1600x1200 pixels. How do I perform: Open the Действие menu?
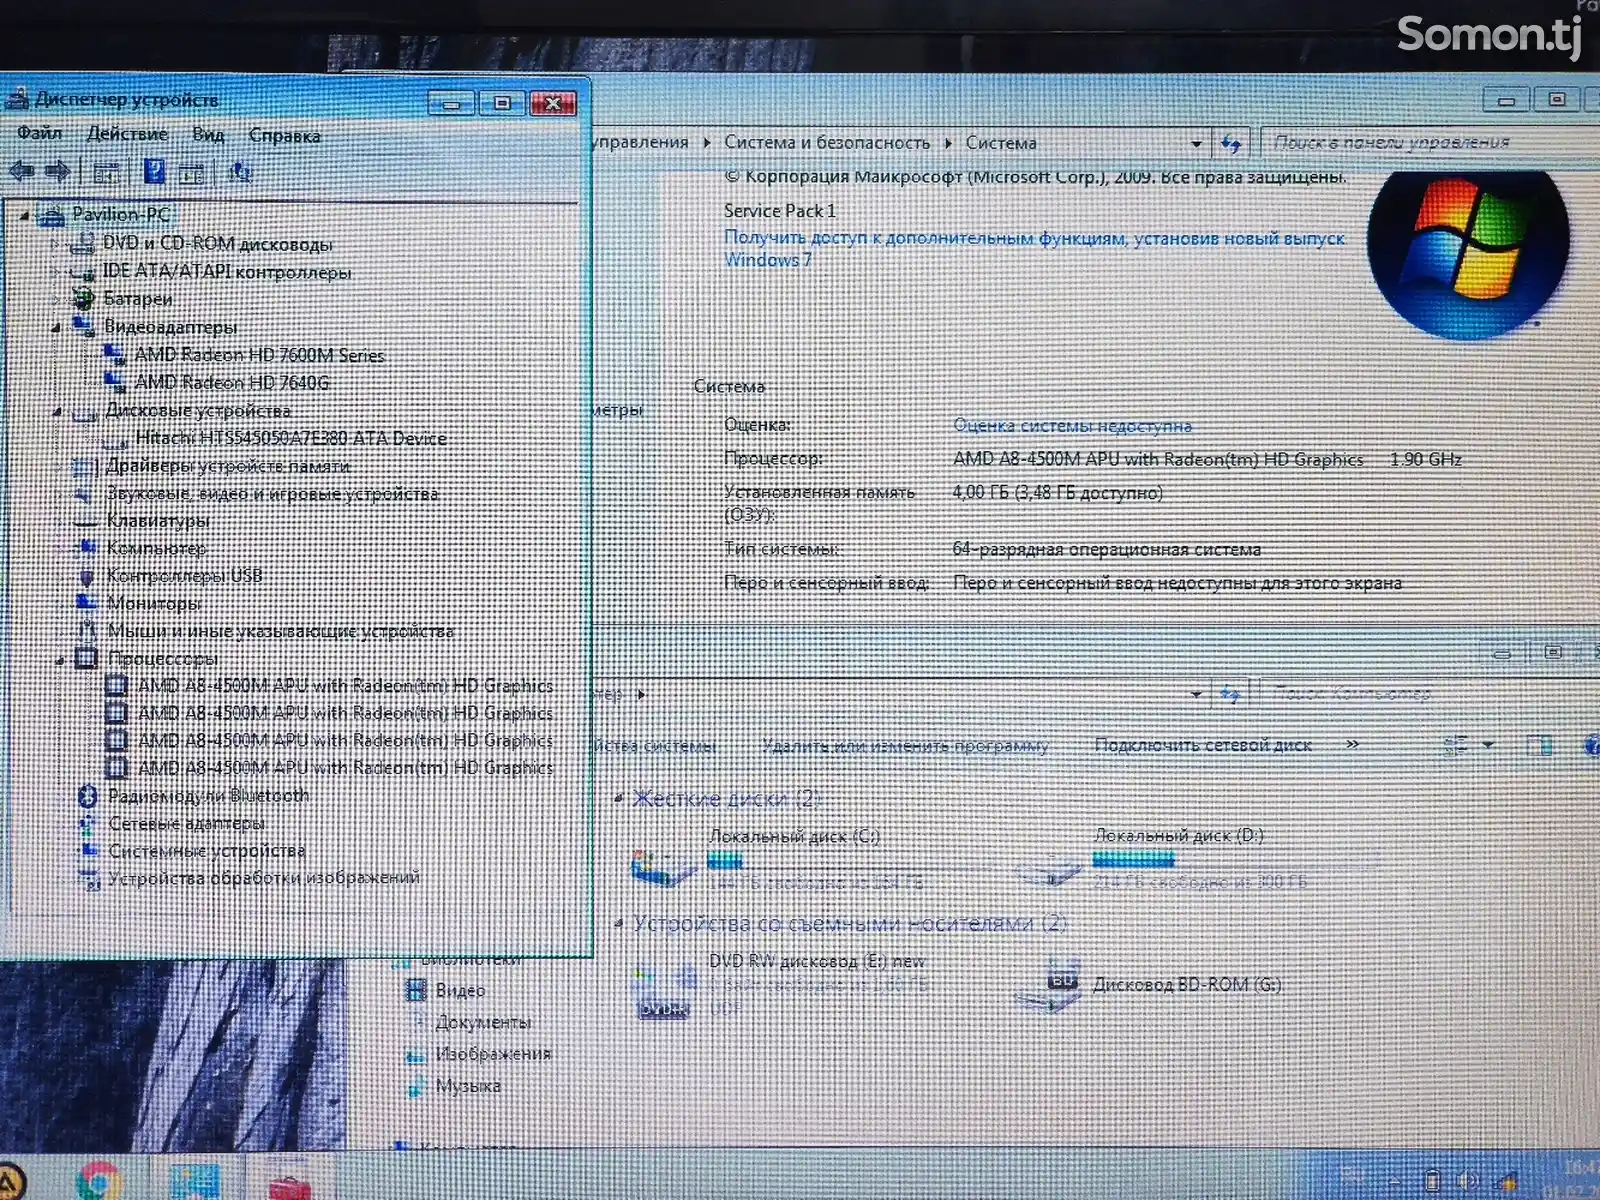tap(127, 134)
